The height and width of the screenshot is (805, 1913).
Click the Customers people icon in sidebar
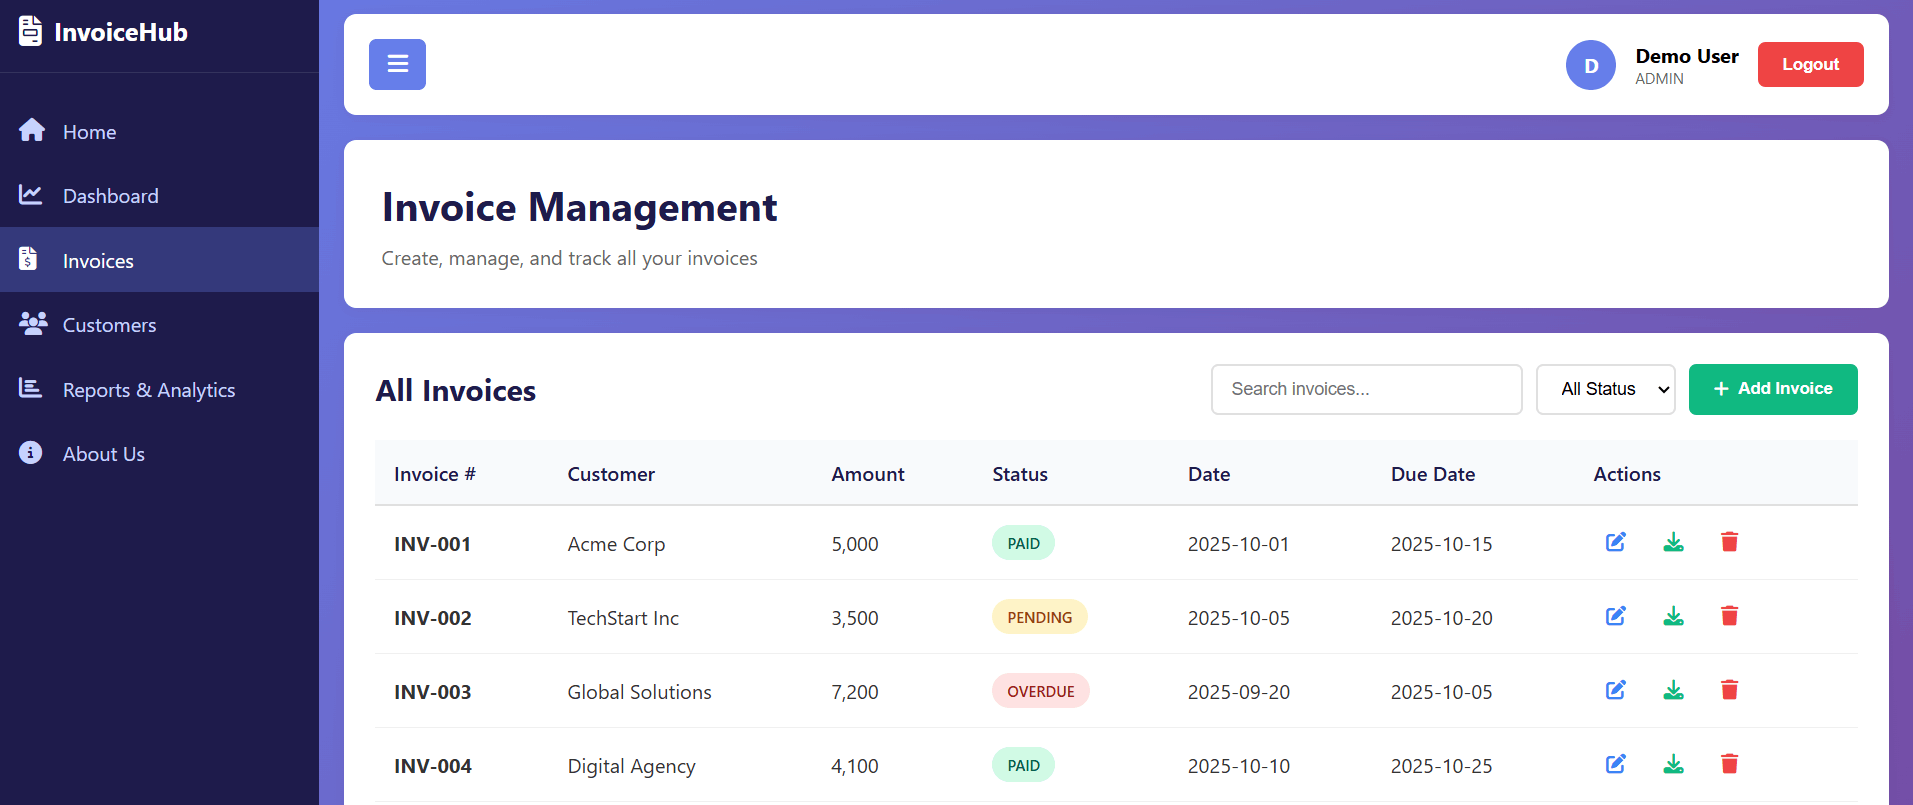pos(33,323)
